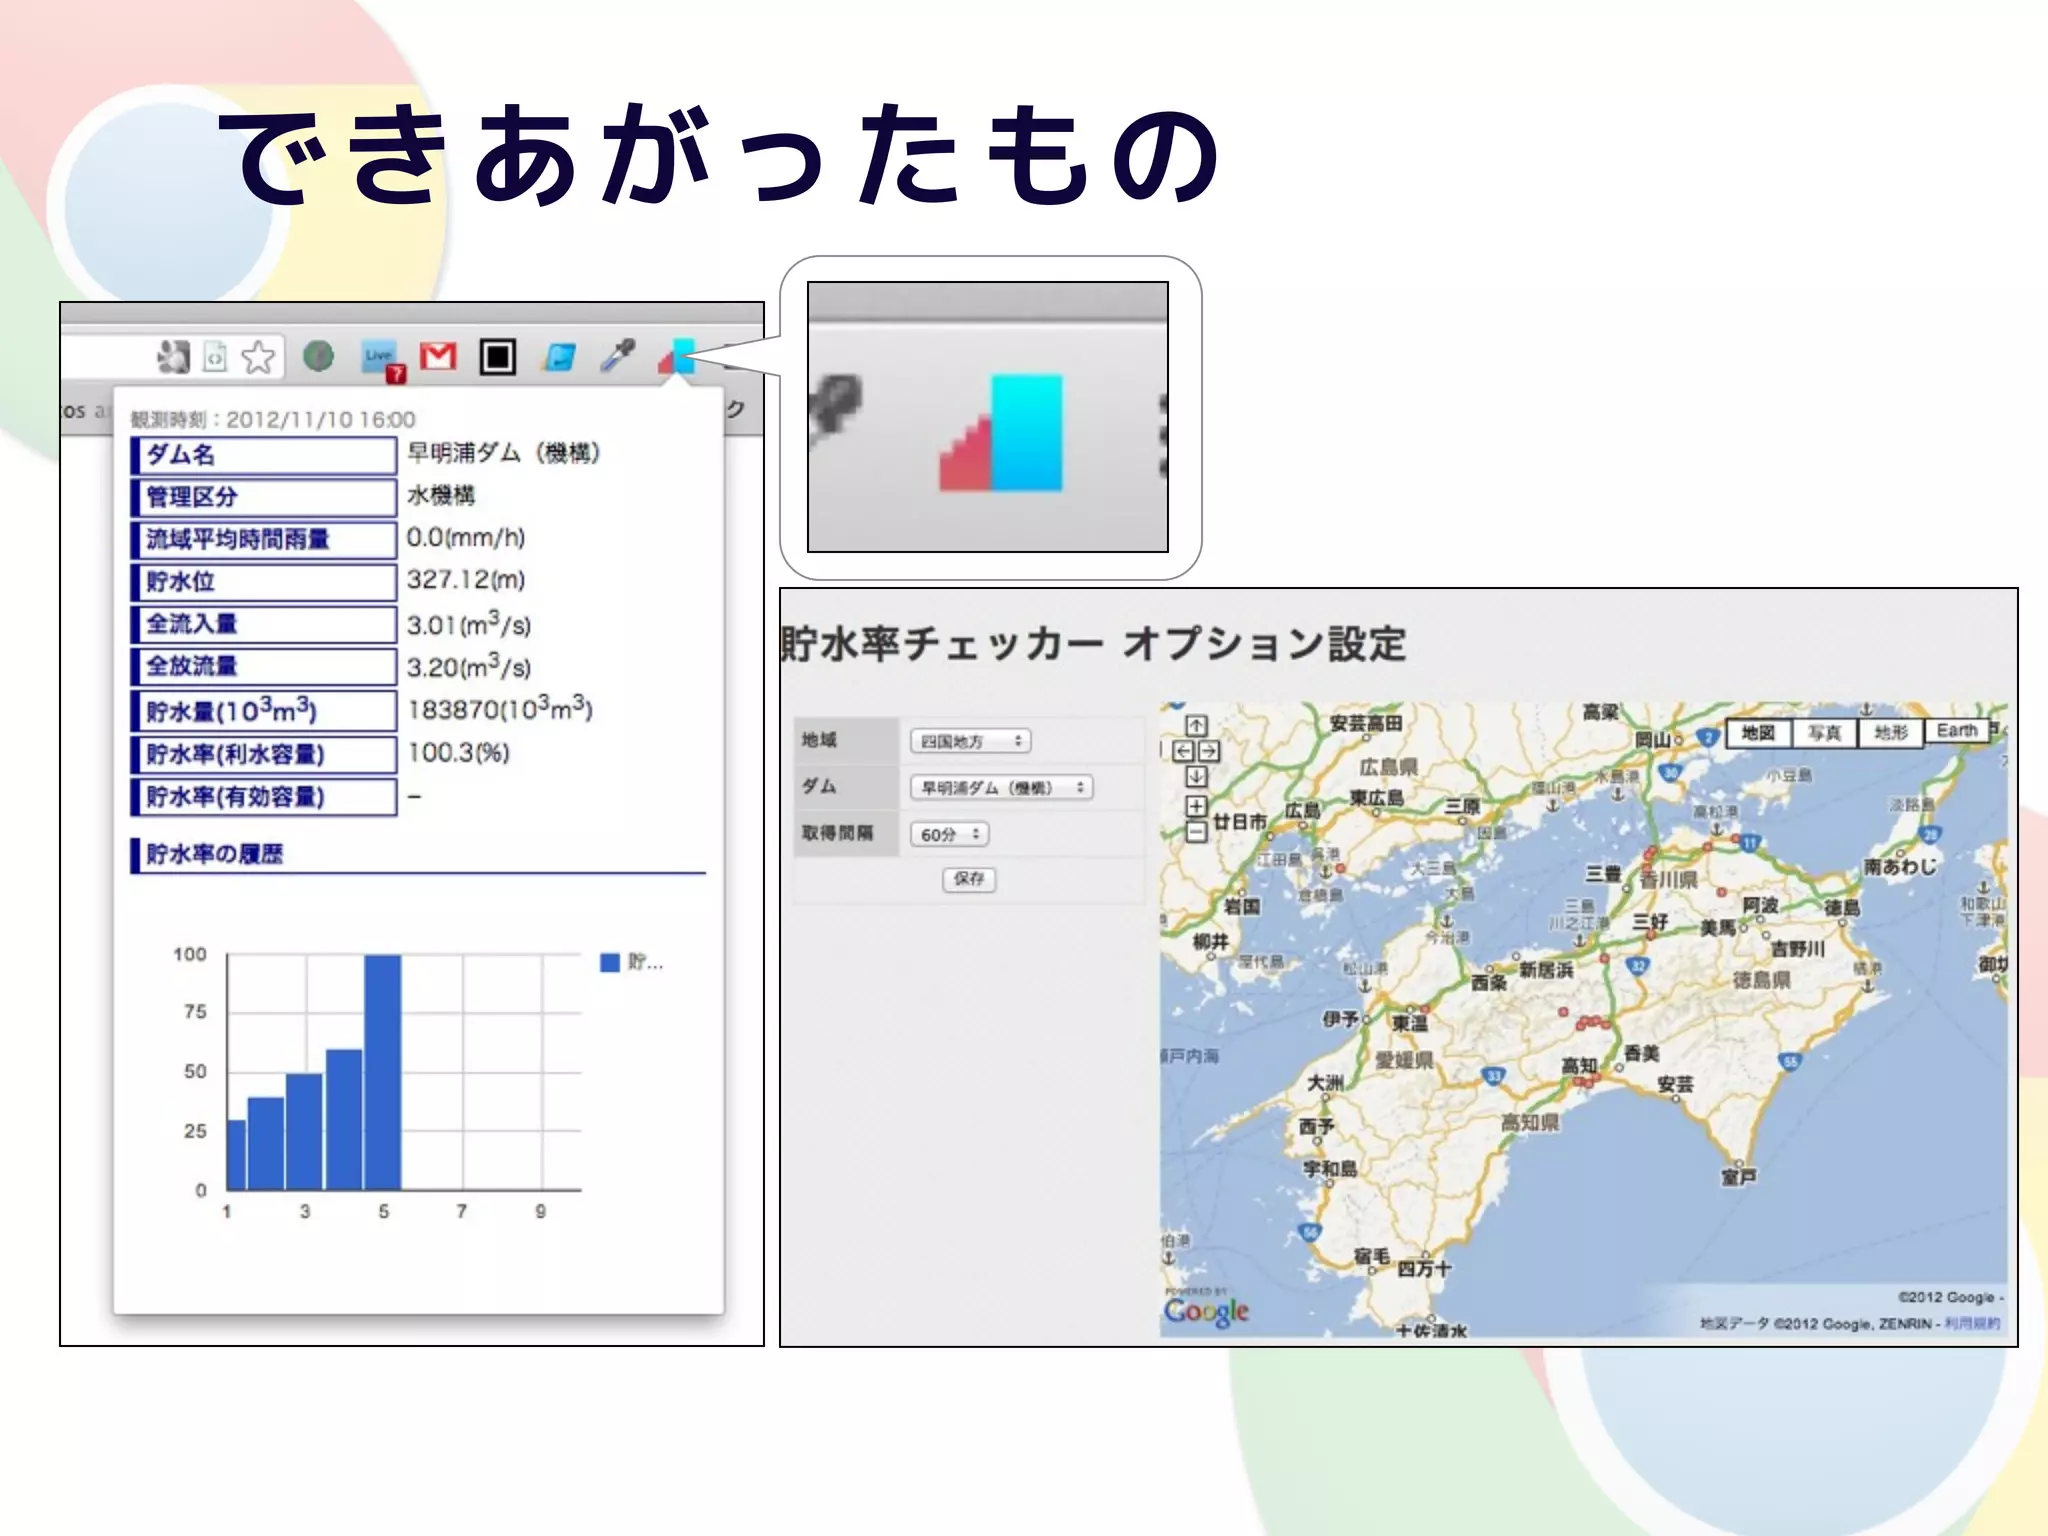
Task: Open the ダム selection dropdown
Action: (1001, 788)
